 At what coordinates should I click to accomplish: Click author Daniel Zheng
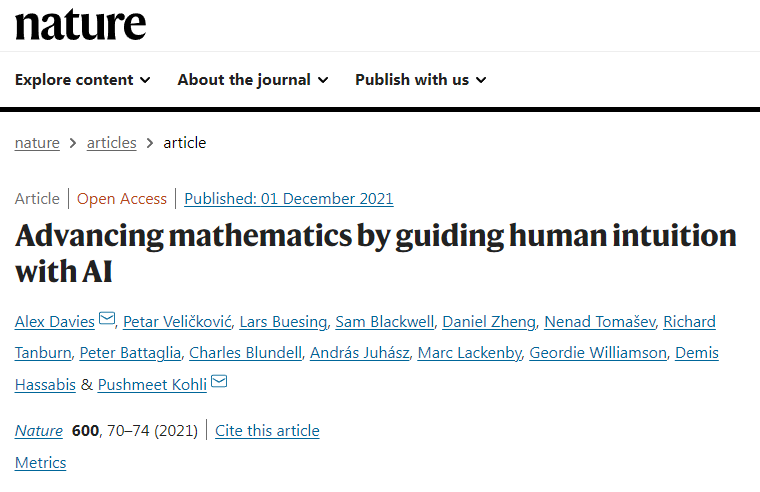click(x=490, y=322)
